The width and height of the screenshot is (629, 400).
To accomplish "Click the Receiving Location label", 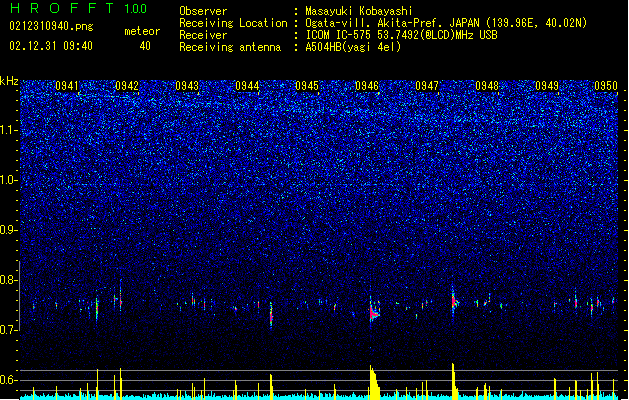I will [x=233, y=23].
